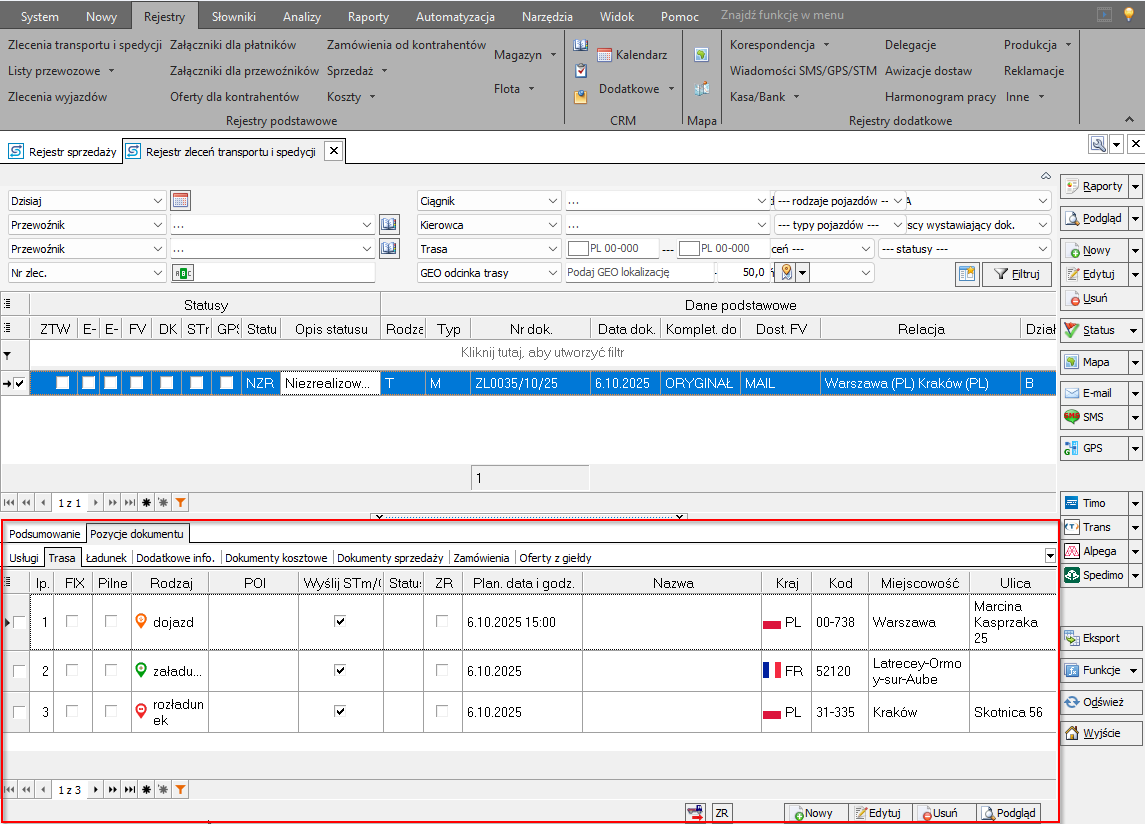Expand the Magazyn ribbon dropdown
Viewport: 1145px width, 824px height.
click(525, 55)
